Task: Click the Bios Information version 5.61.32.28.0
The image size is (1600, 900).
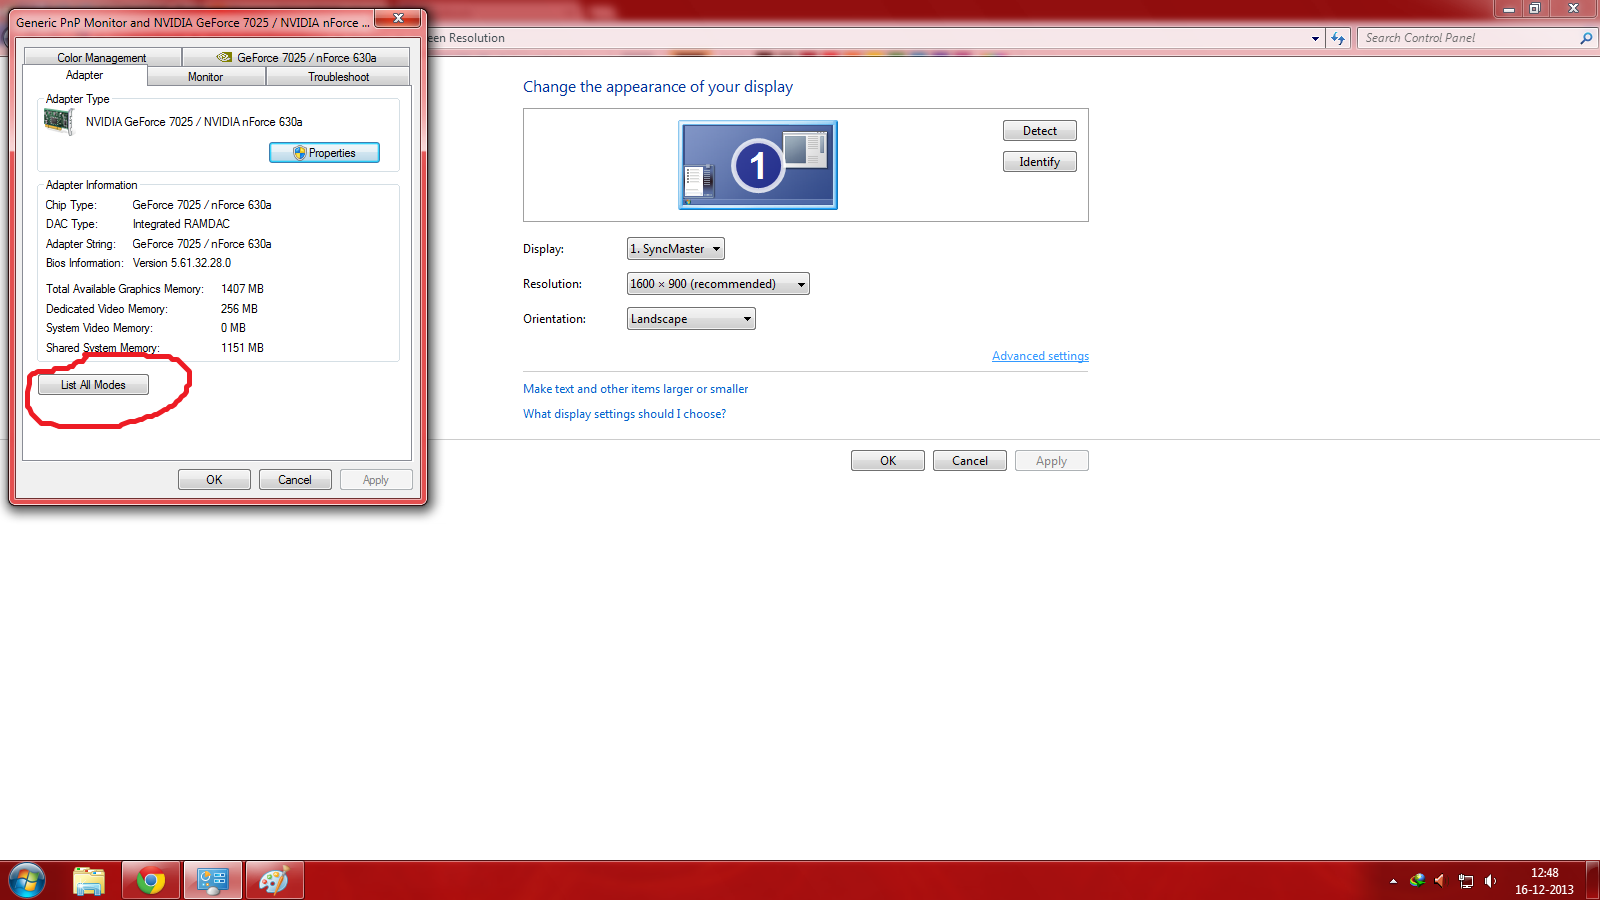Action: pos(182,263)
